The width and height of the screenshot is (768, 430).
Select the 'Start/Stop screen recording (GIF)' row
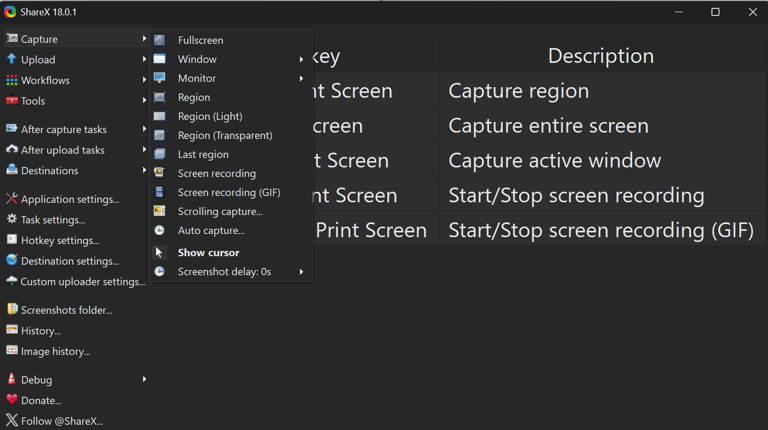point(539,230)
